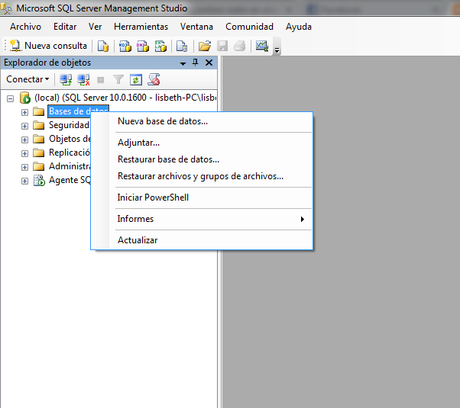This screenshot has width=460, height=408.
Task: Expand the Objetos de servidor folder
Action: [x=25, y=140]
